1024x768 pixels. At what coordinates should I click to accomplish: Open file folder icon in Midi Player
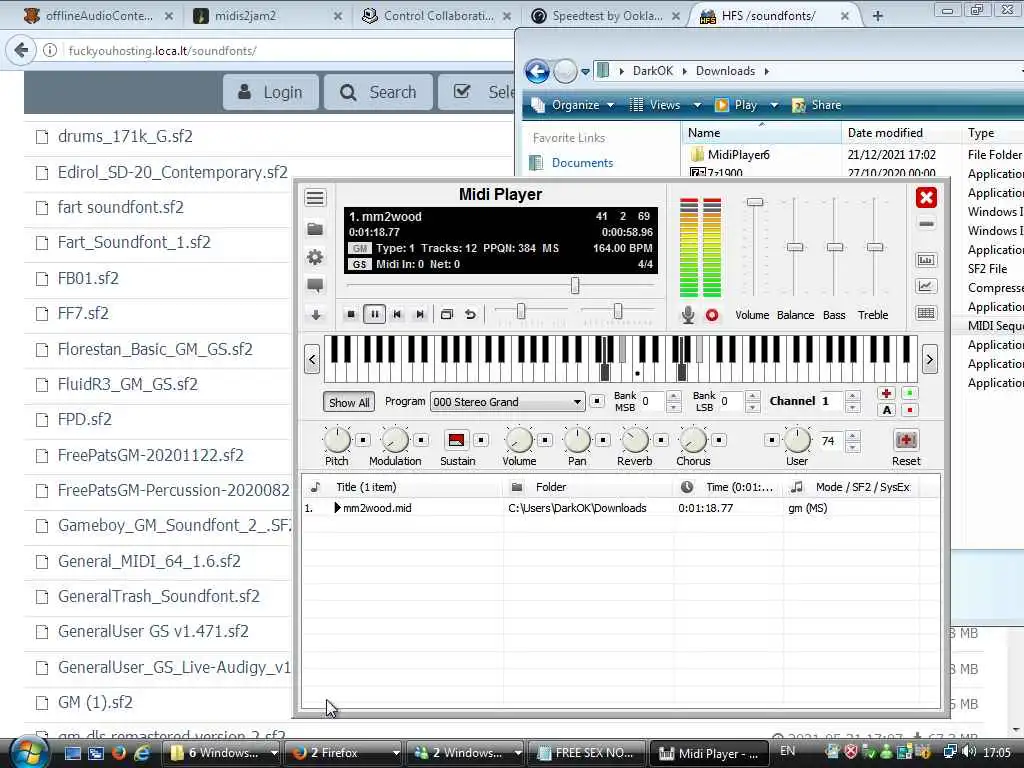(315, 229)
